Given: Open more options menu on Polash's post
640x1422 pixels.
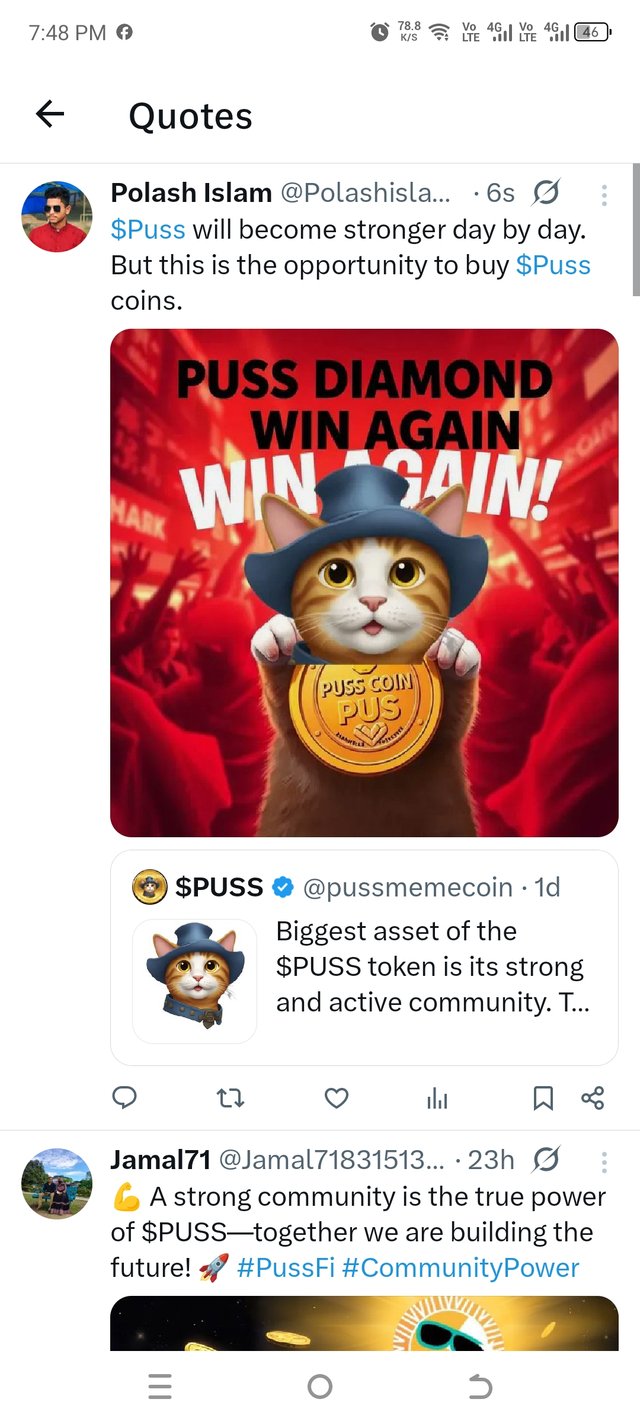Looking at the screenshot, I should (x=604, y=194).
